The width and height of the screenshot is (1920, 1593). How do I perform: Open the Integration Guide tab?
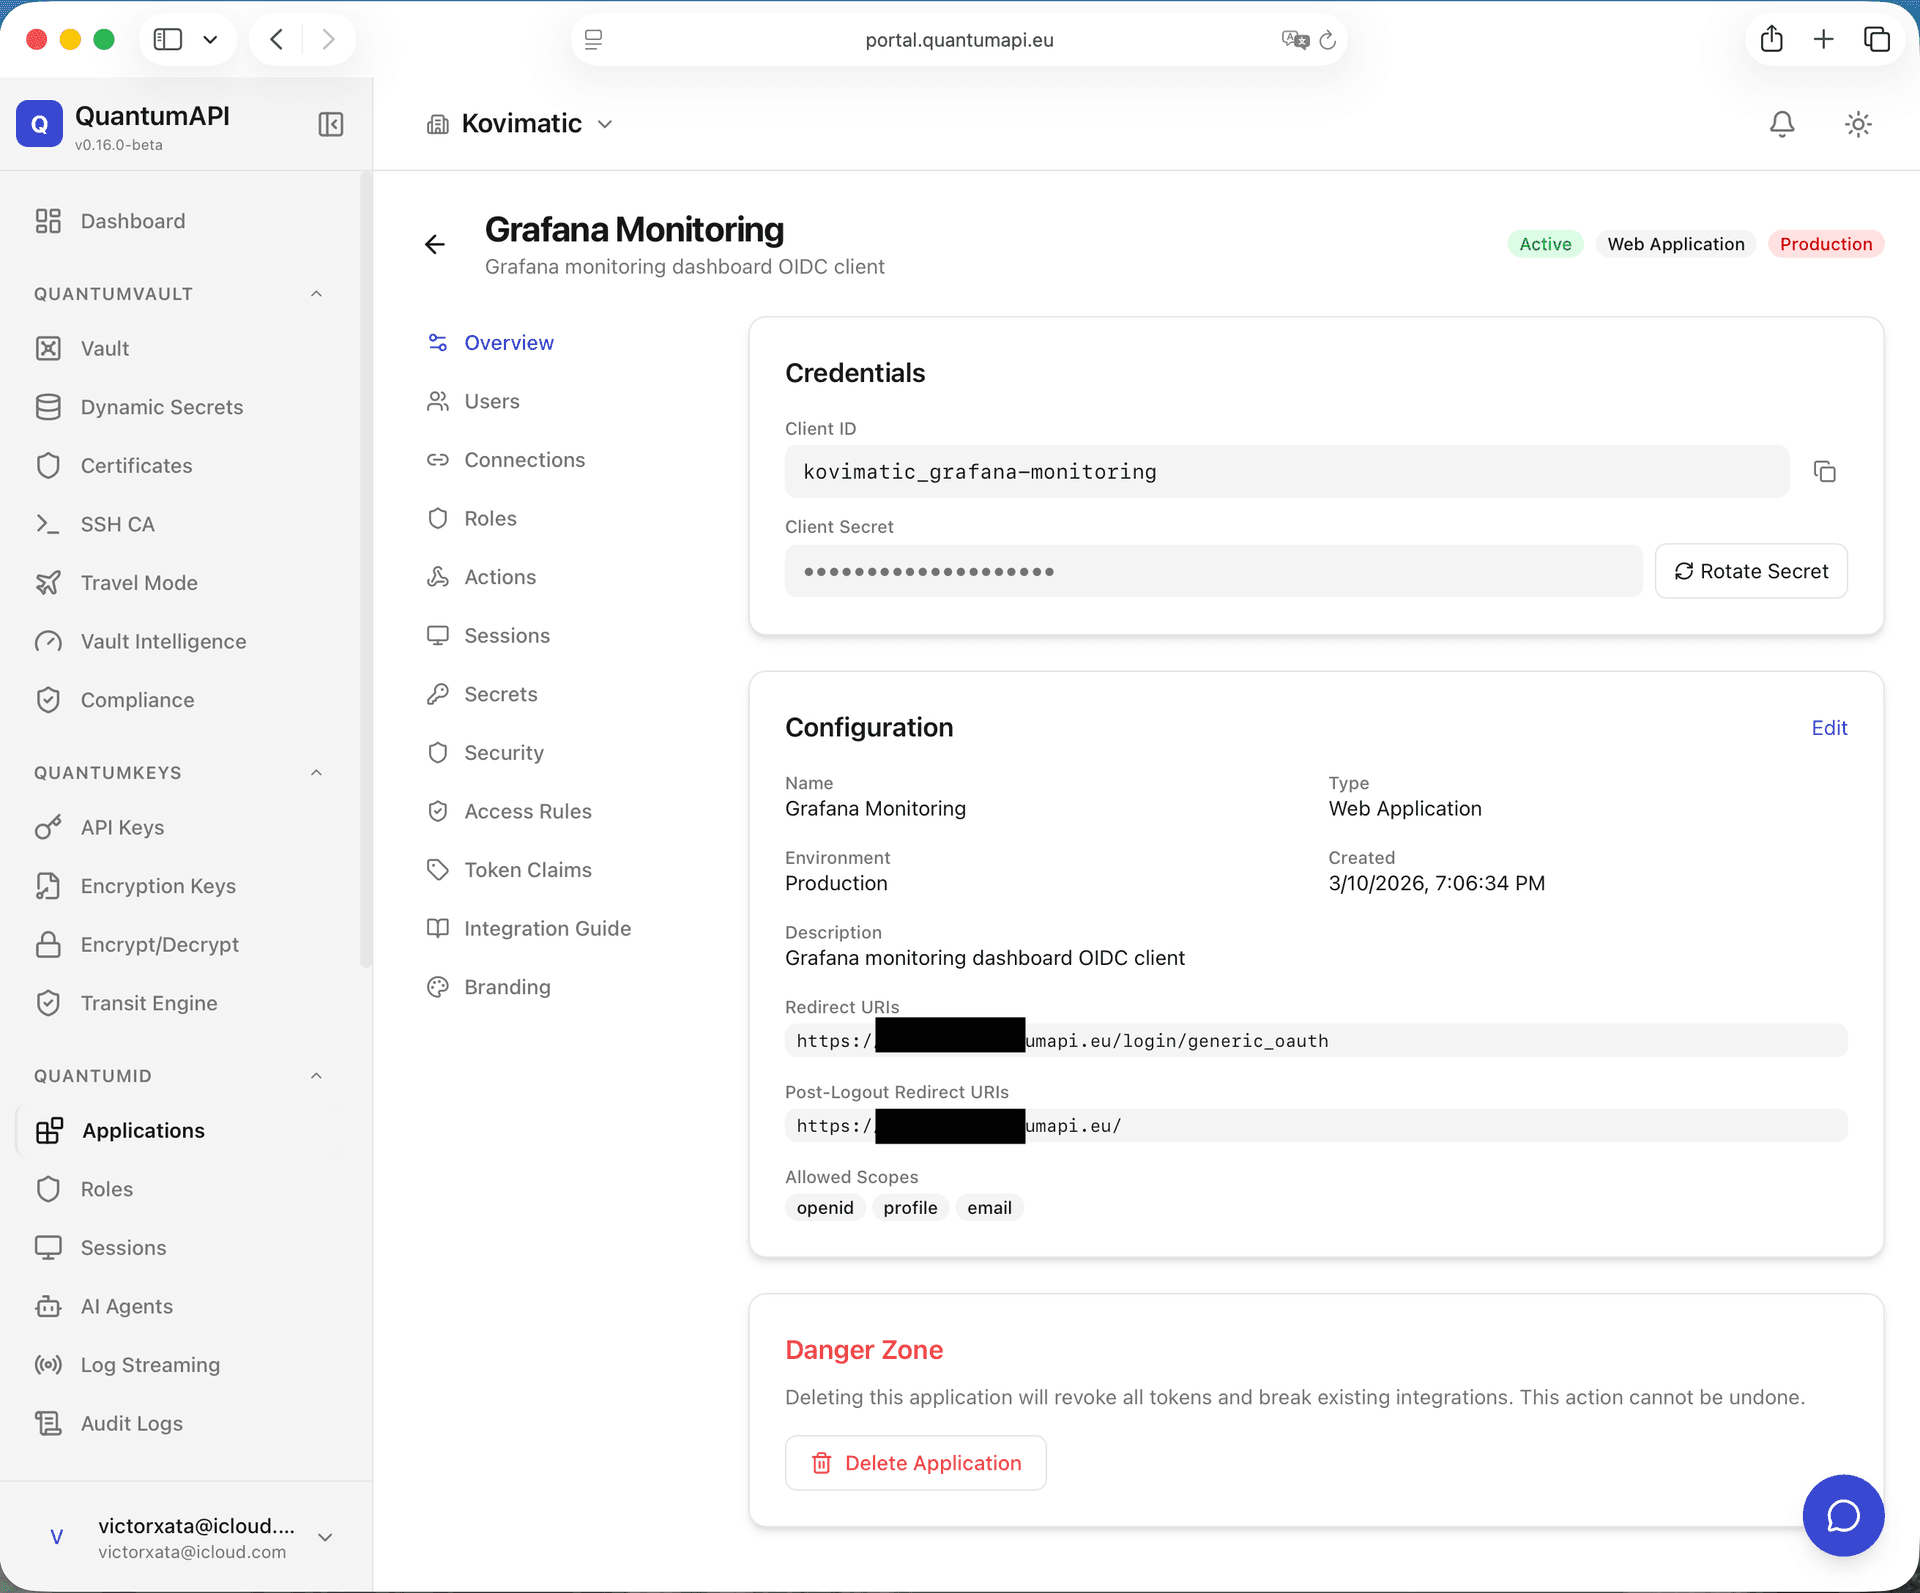pos(547,927)
